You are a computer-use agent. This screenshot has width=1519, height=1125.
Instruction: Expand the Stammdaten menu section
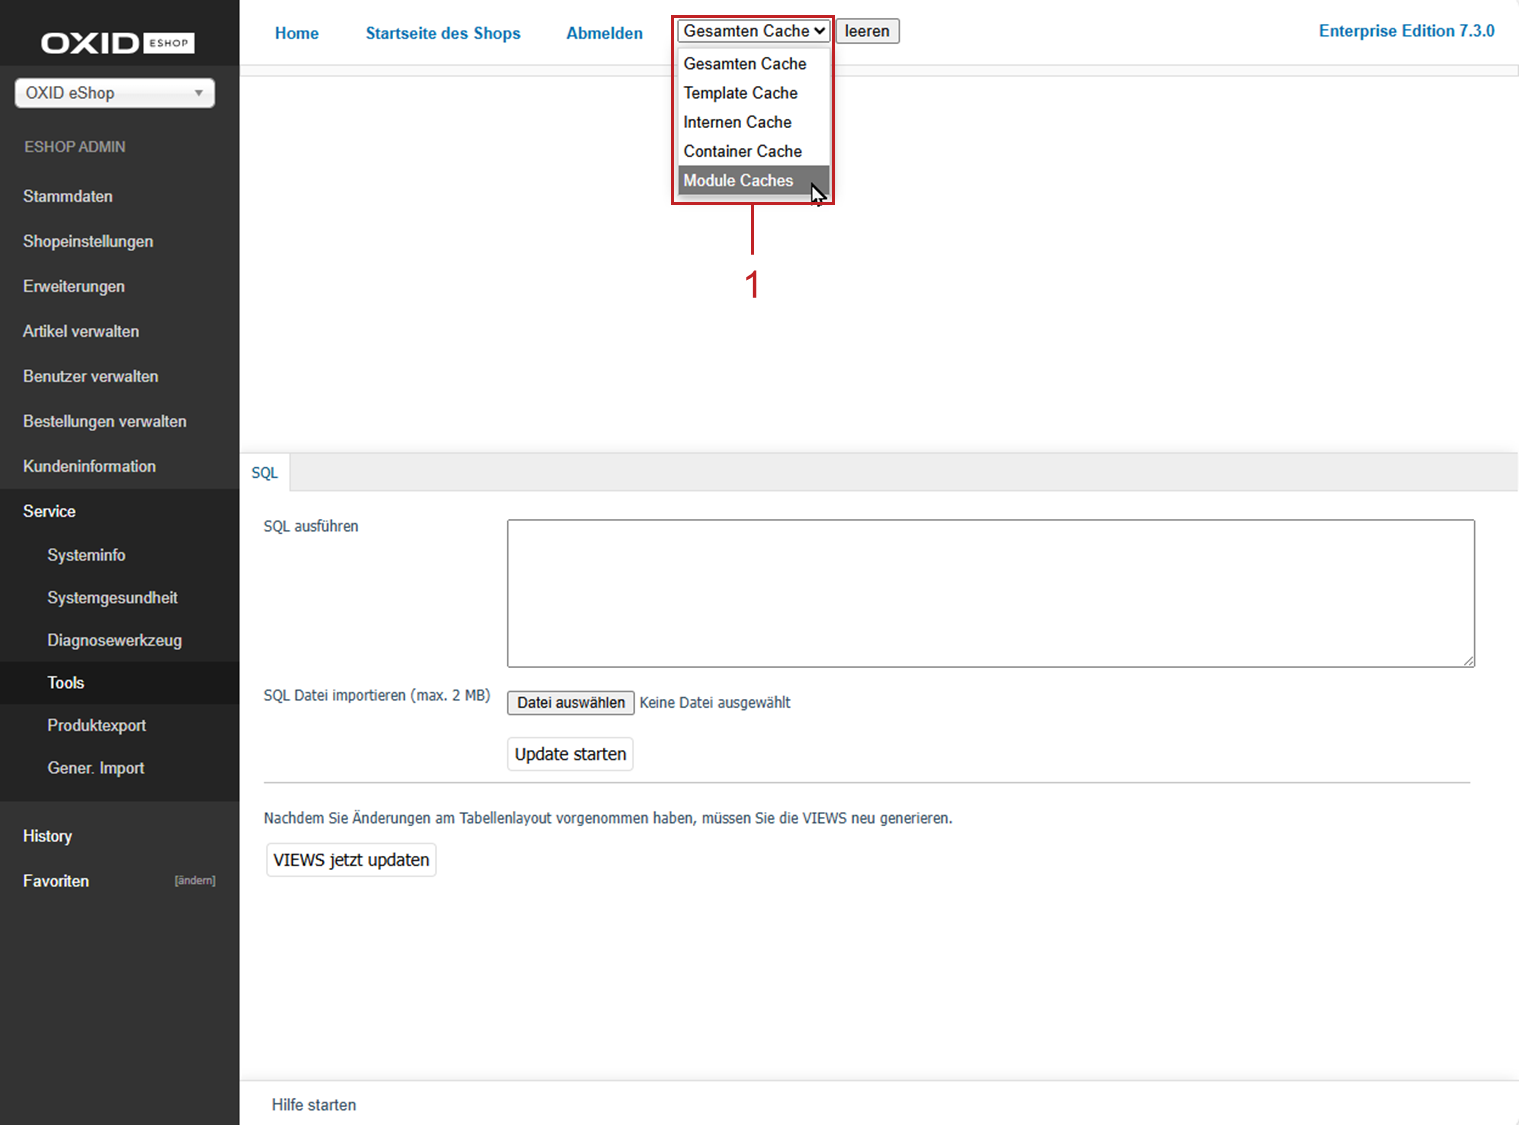point(68,197)
